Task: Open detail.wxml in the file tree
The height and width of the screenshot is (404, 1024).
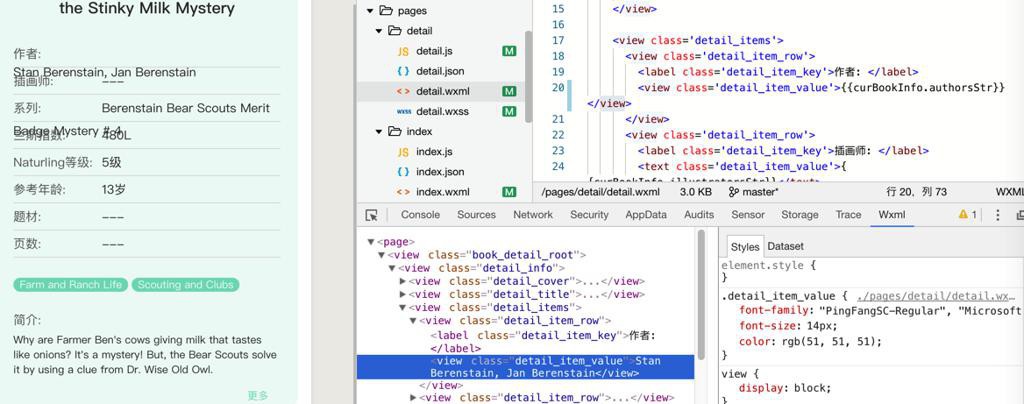Action: pos(442,91)
